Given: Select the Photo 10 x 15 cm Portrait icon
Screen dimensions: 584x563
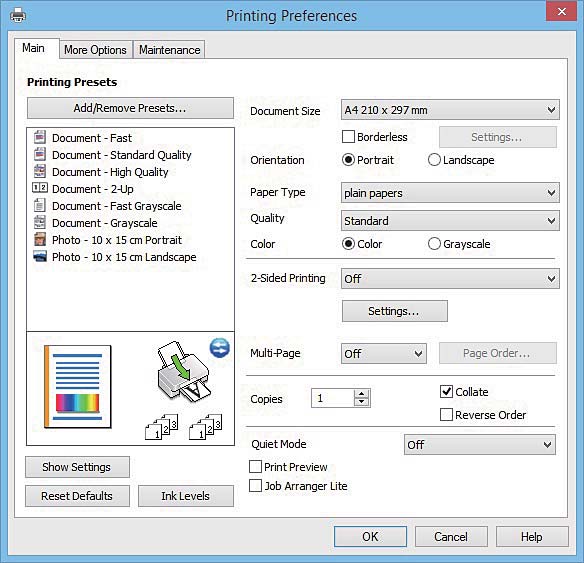Looking at the screenshot, I should (x=40, y=239).
